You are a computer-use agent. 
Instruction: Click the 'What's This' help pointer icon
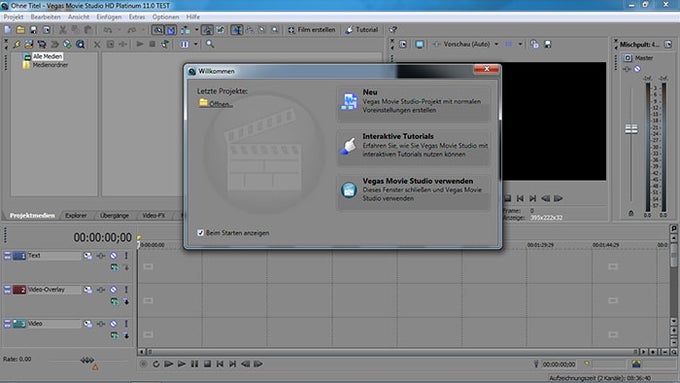click(393, 29)
